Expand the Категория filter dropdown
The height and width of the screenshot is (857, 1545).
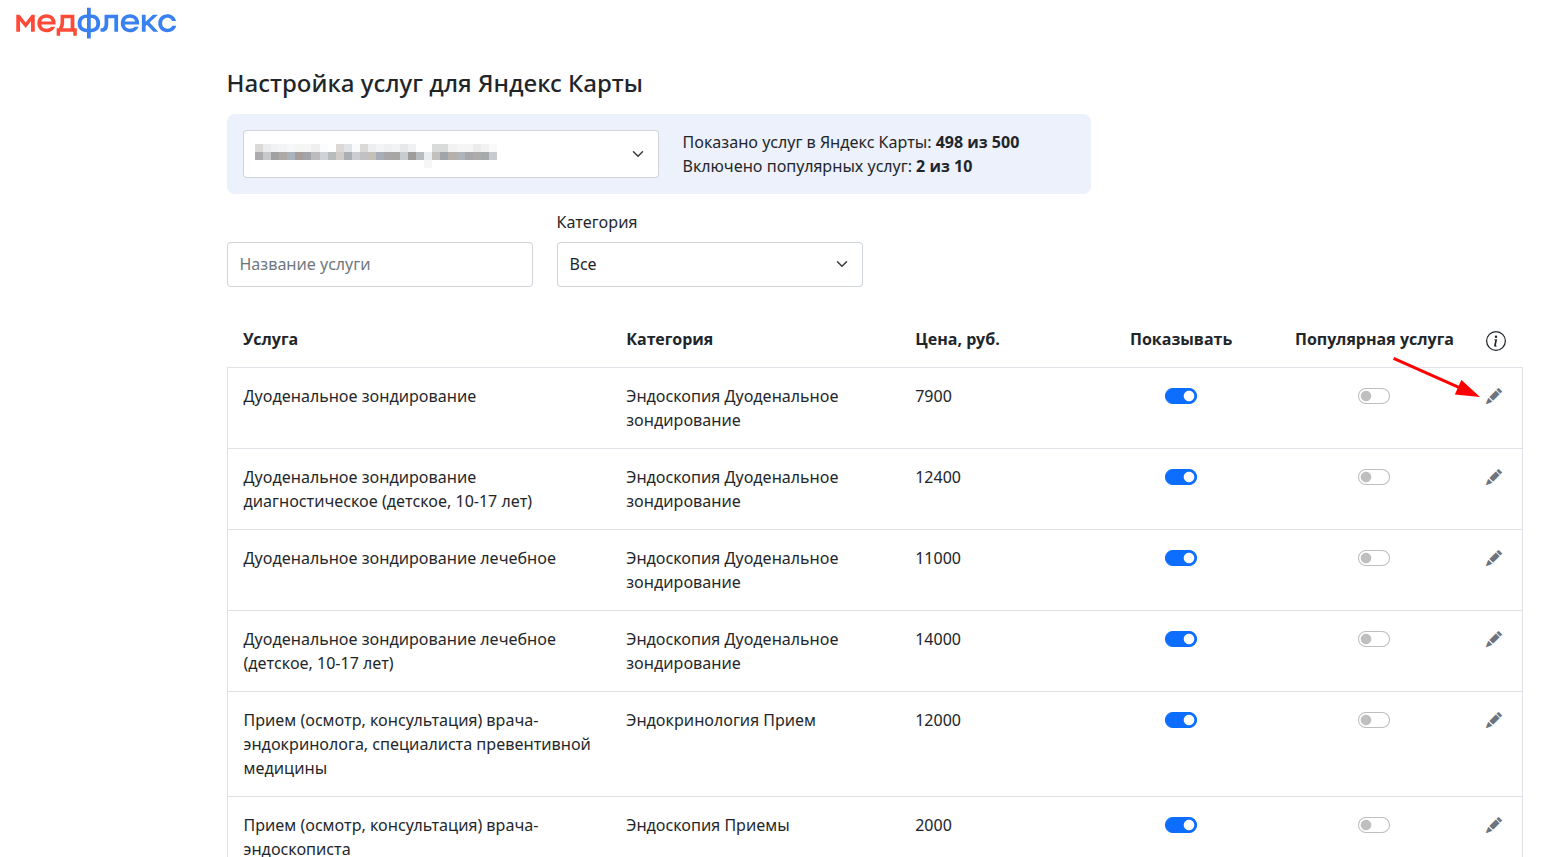(x=709, y=265)
